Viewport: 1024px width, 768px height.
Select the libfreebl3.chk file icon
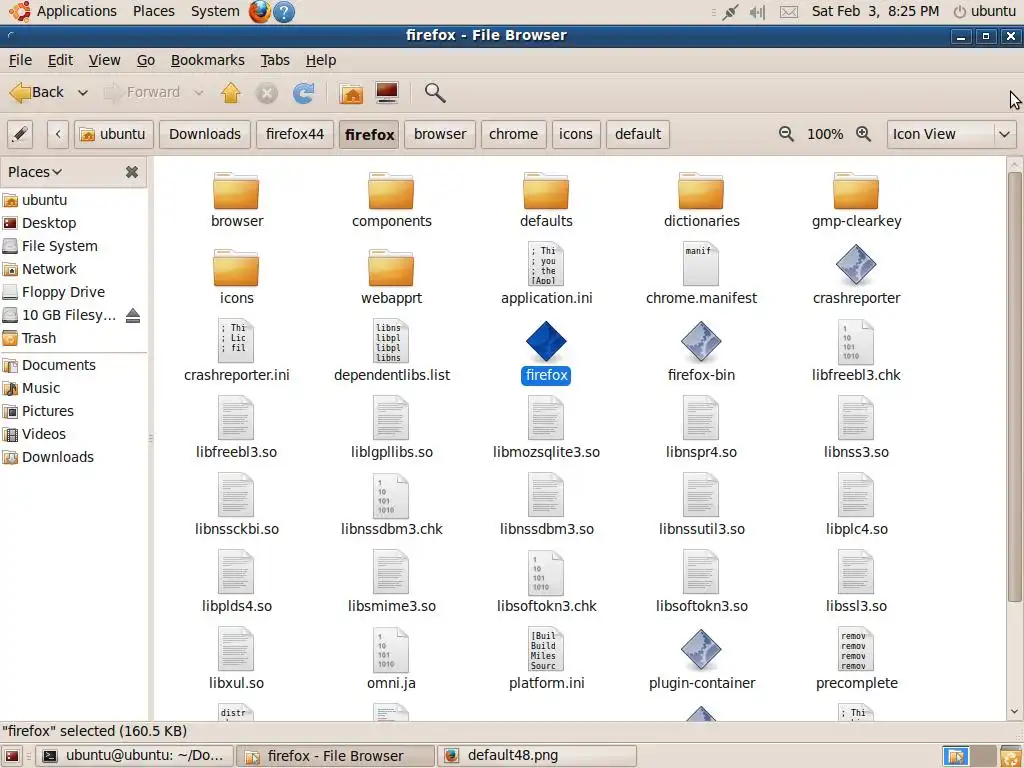856,342
